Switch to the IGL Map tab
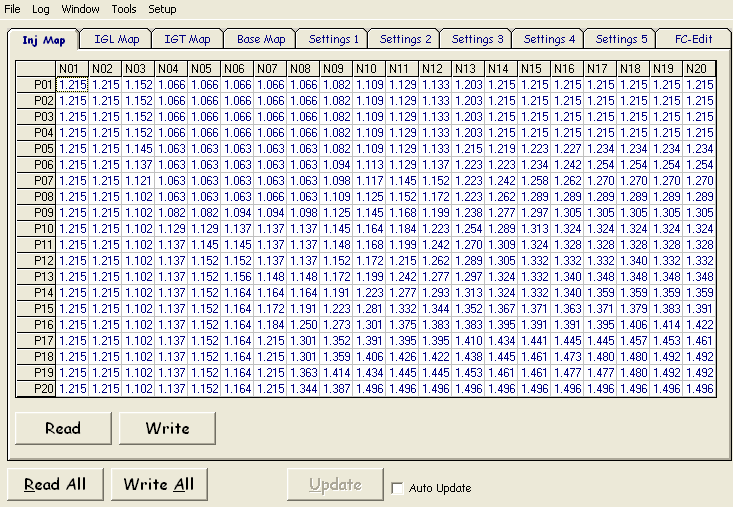Viewport: 733px width, 507px height. pyautogui.click(x=116, y=39)
